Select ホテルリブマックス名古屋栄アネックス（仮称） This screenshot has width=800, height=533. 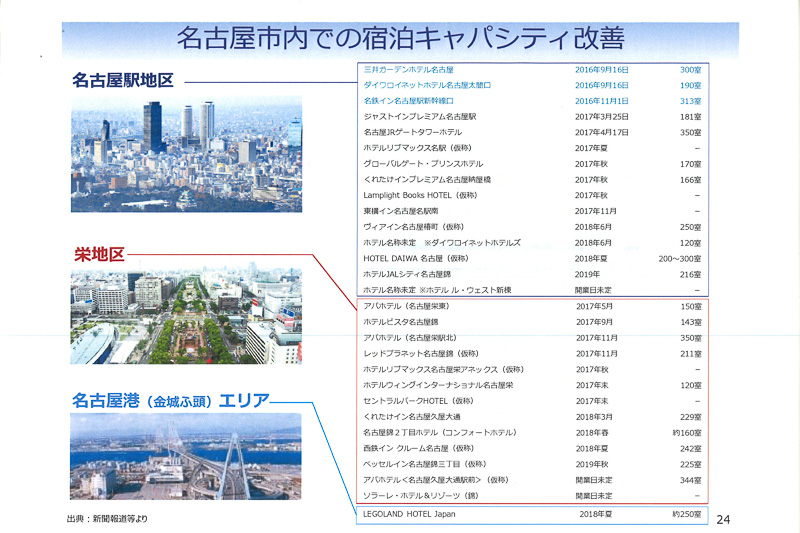point(444,370)
